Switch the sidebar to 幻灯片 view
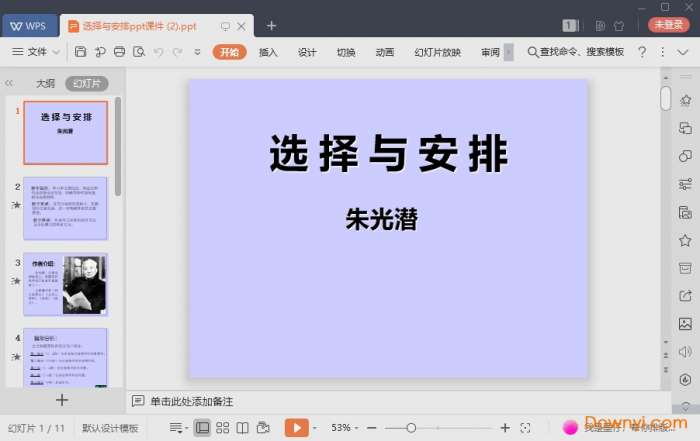The height and width of the screenshot is (441, 700). pos(87,83)
